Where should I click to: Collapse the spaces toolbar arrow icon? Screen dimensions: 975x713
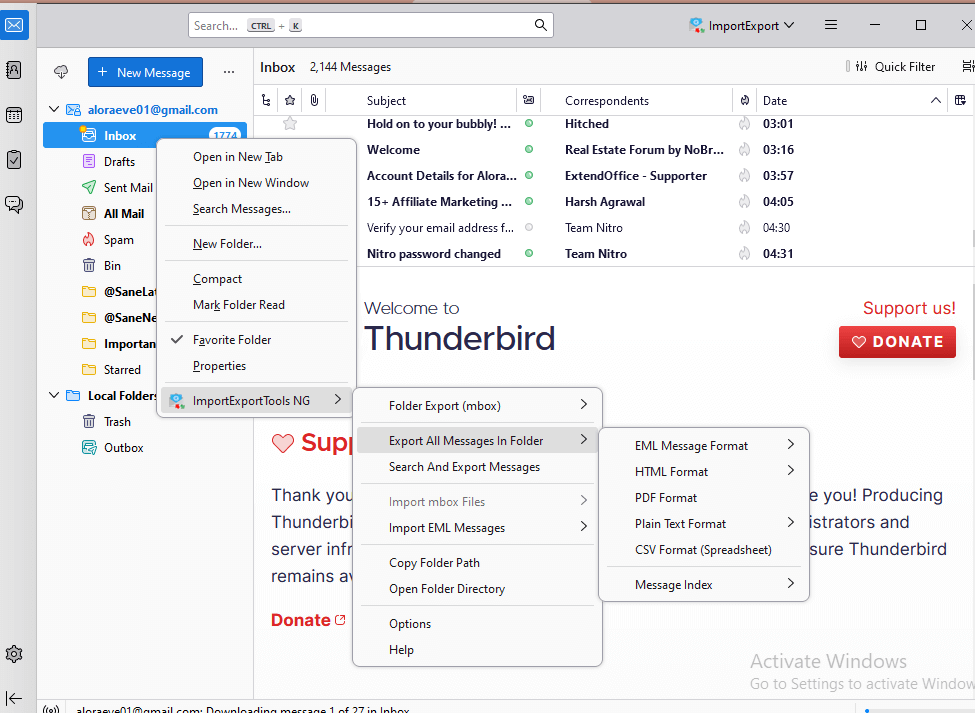pyautogui.click(x=14, y=699)
